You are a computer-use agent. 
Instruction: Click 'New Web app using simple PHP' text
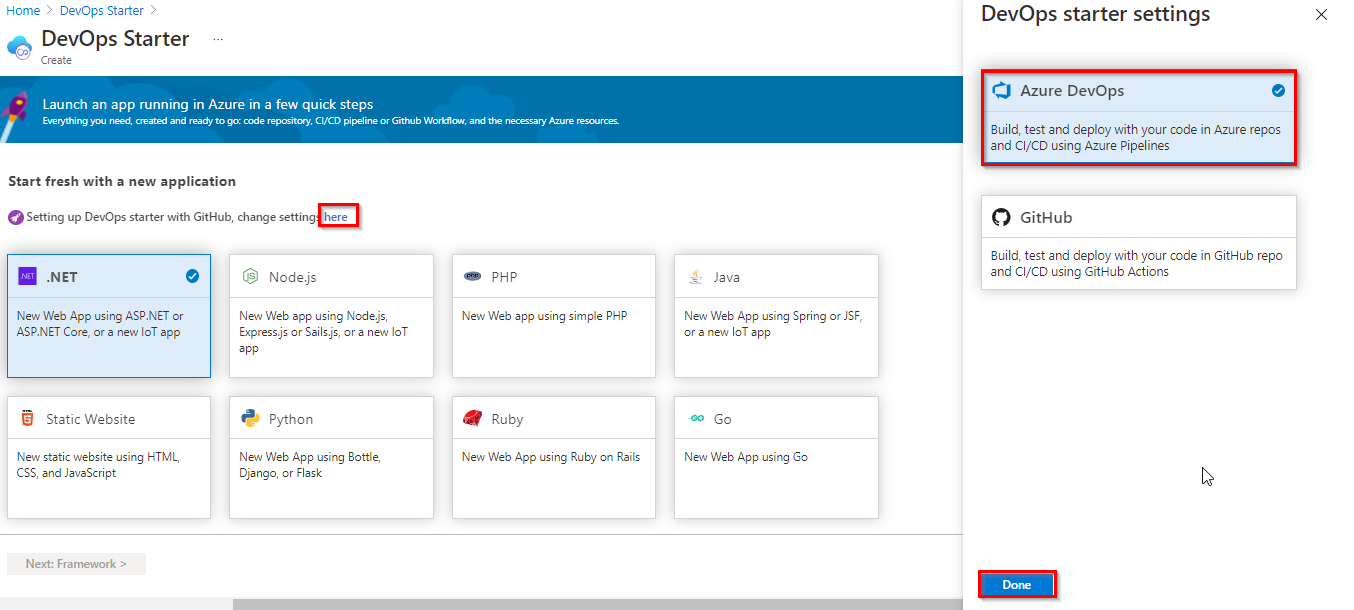point(545,316)
